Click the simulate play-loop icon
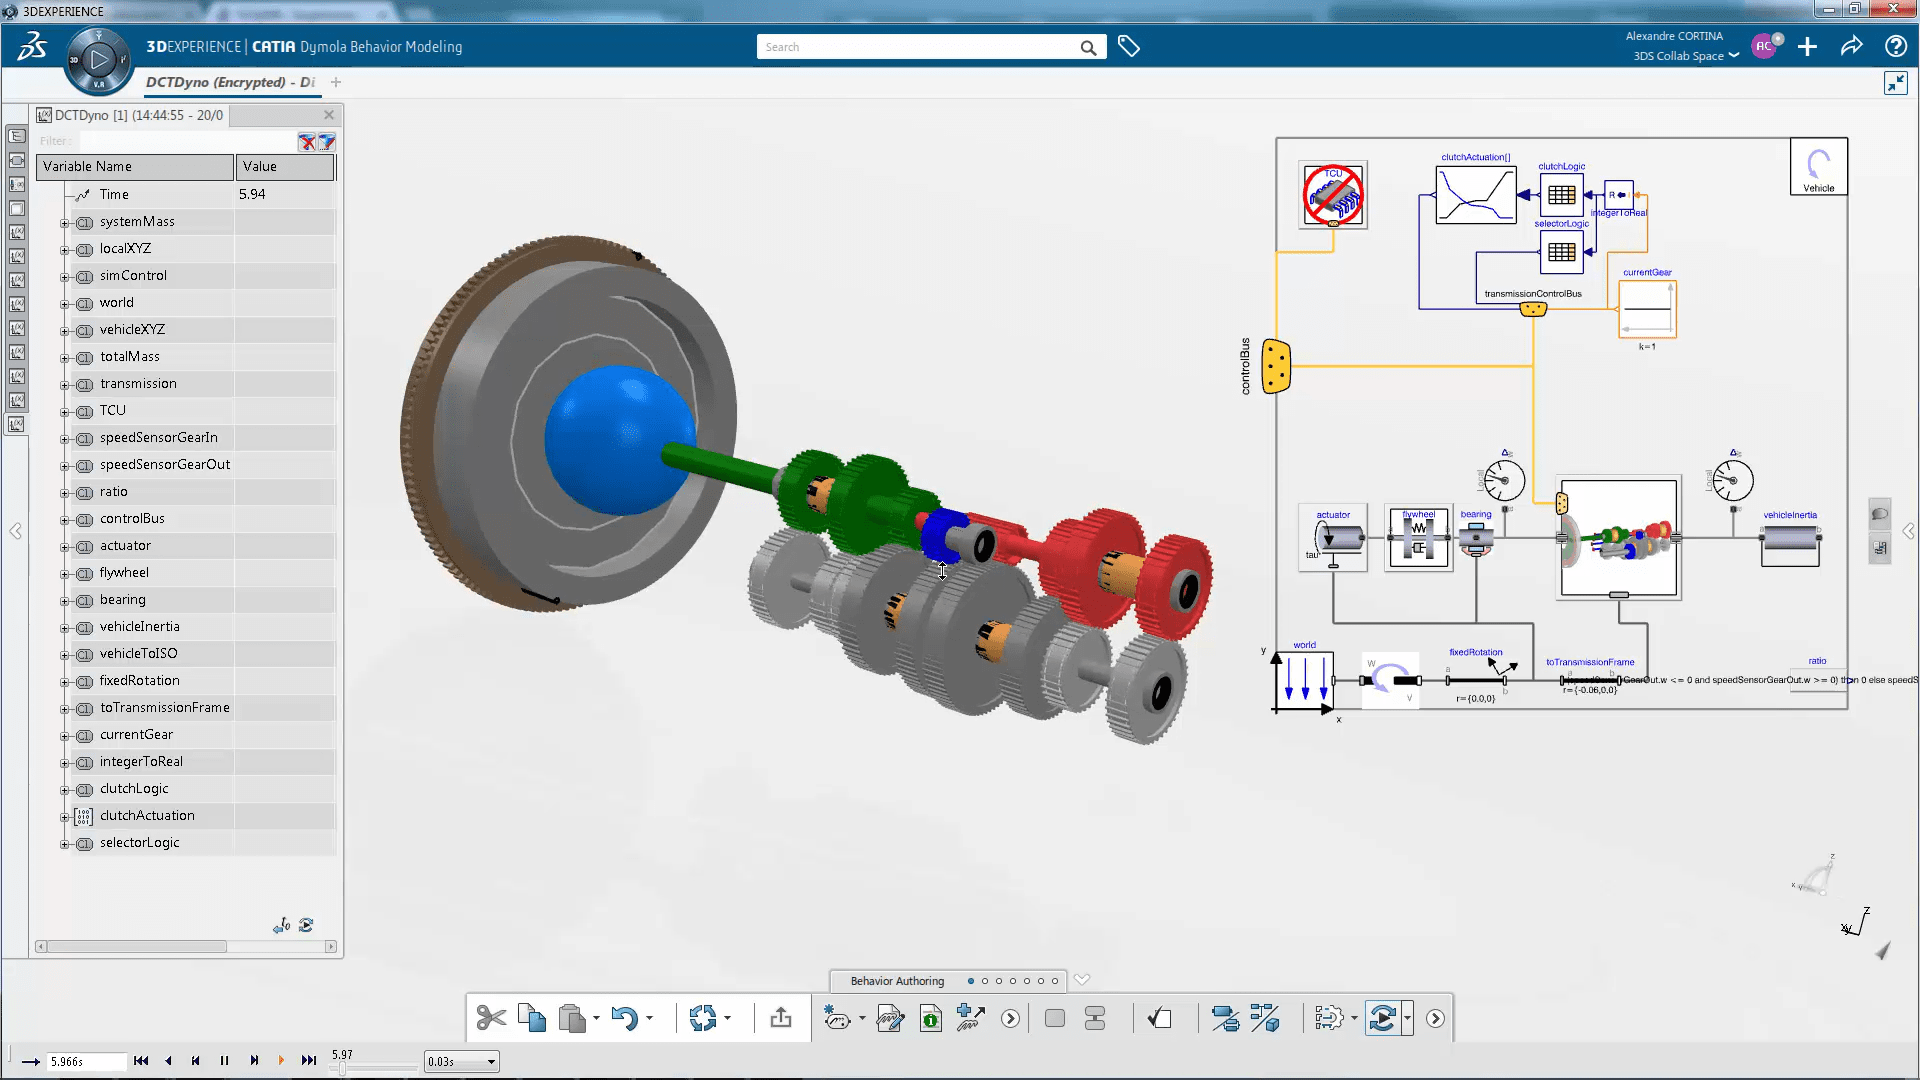Viewport: 1920px width, 1080px height. click(x=1382, y=1018)
